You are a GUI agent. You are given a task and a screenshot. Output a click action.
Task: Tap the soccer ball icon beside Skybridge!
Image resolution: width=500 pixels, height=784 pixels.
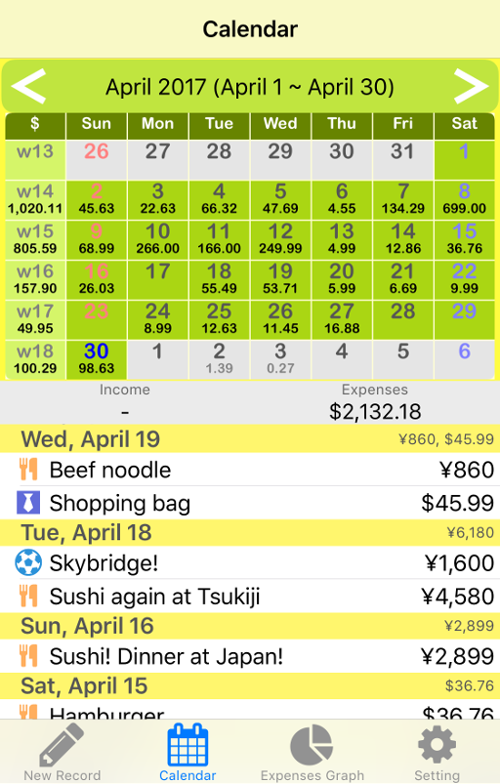pos(28,562)
